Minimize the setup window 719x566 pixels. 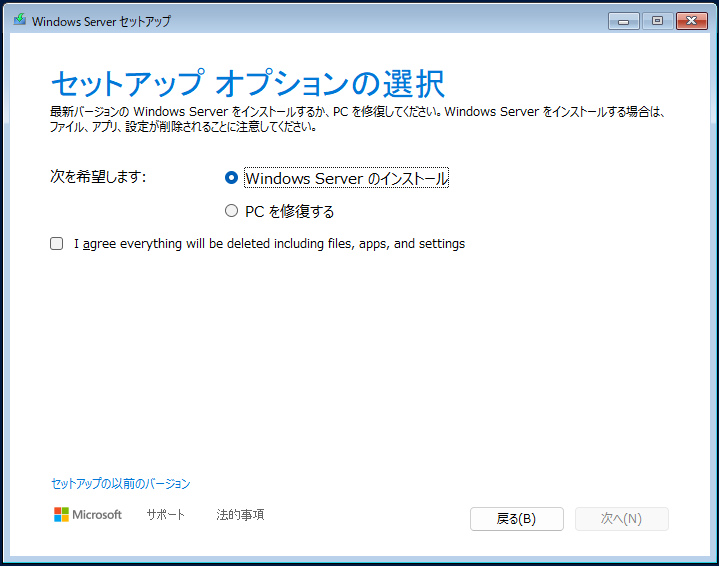point(624,21)
